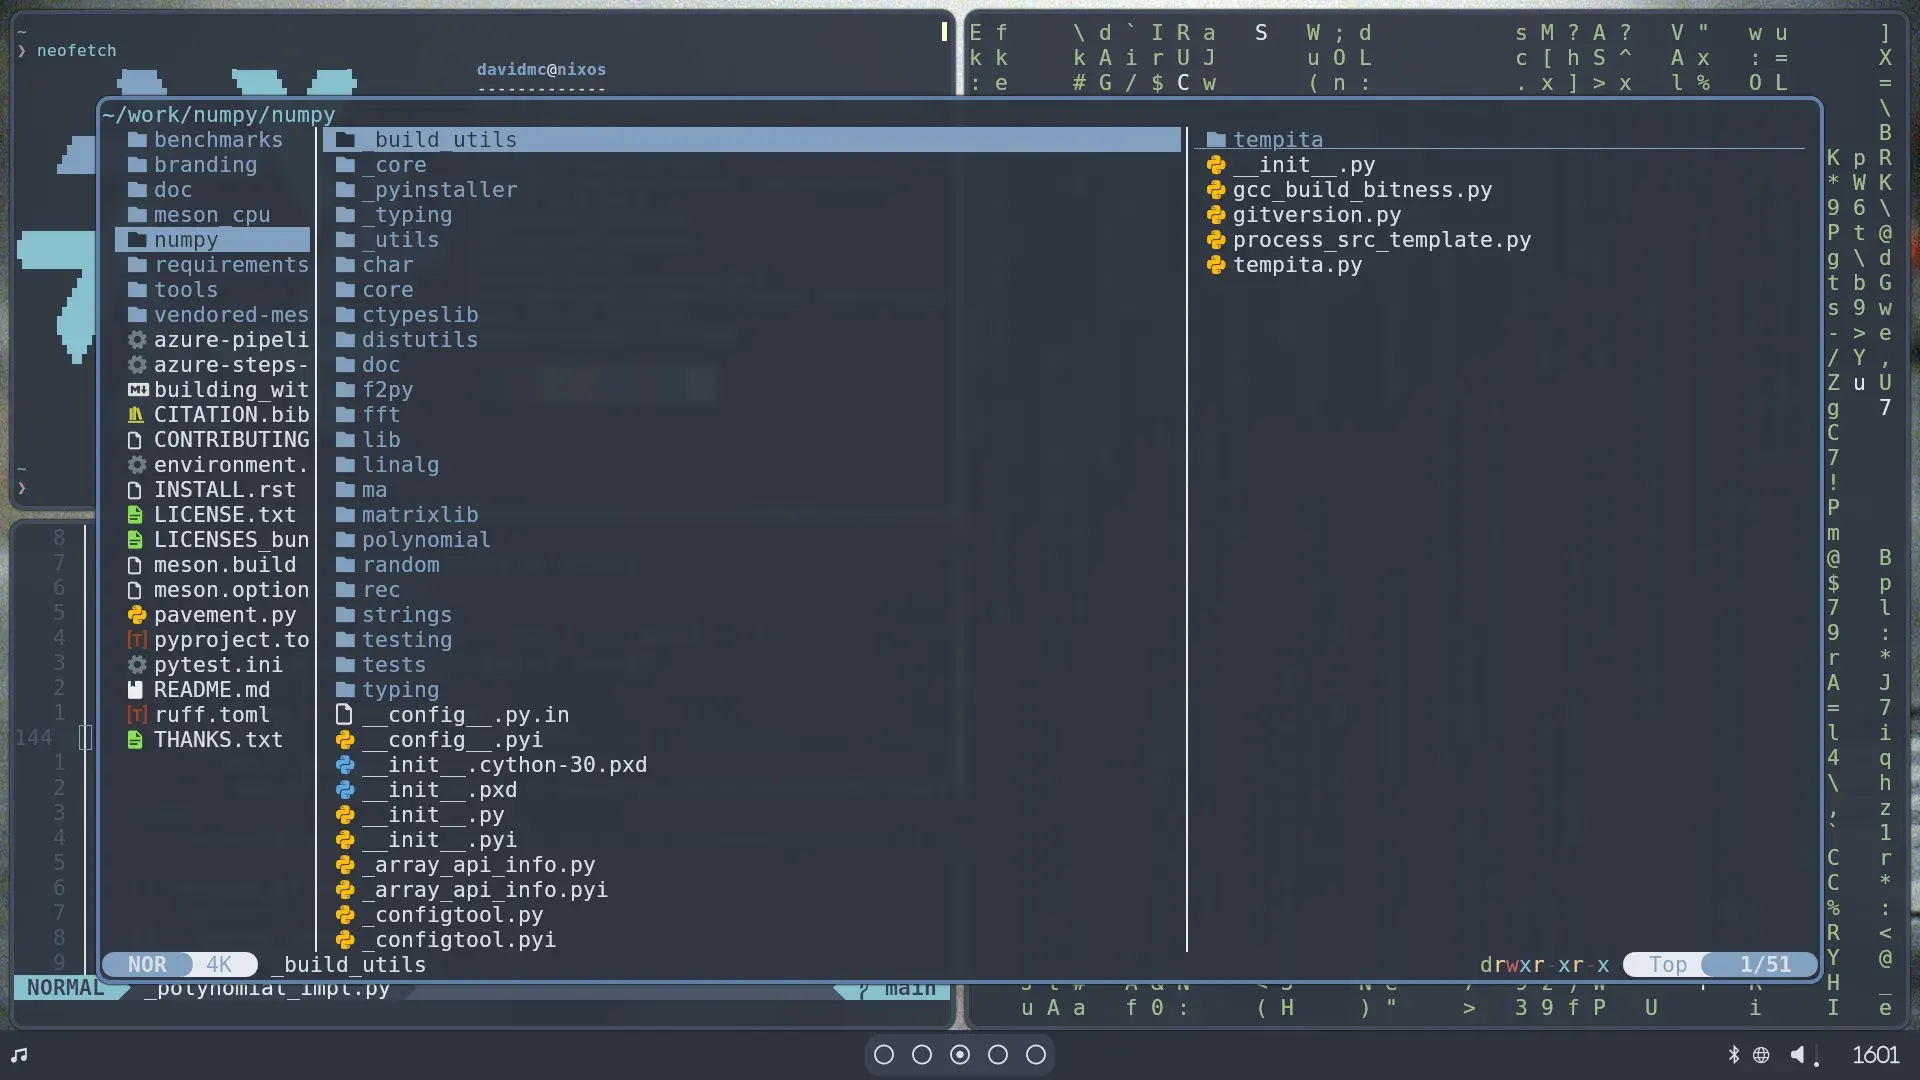Switch to the first workspace indicator

tap(884, 1055)
